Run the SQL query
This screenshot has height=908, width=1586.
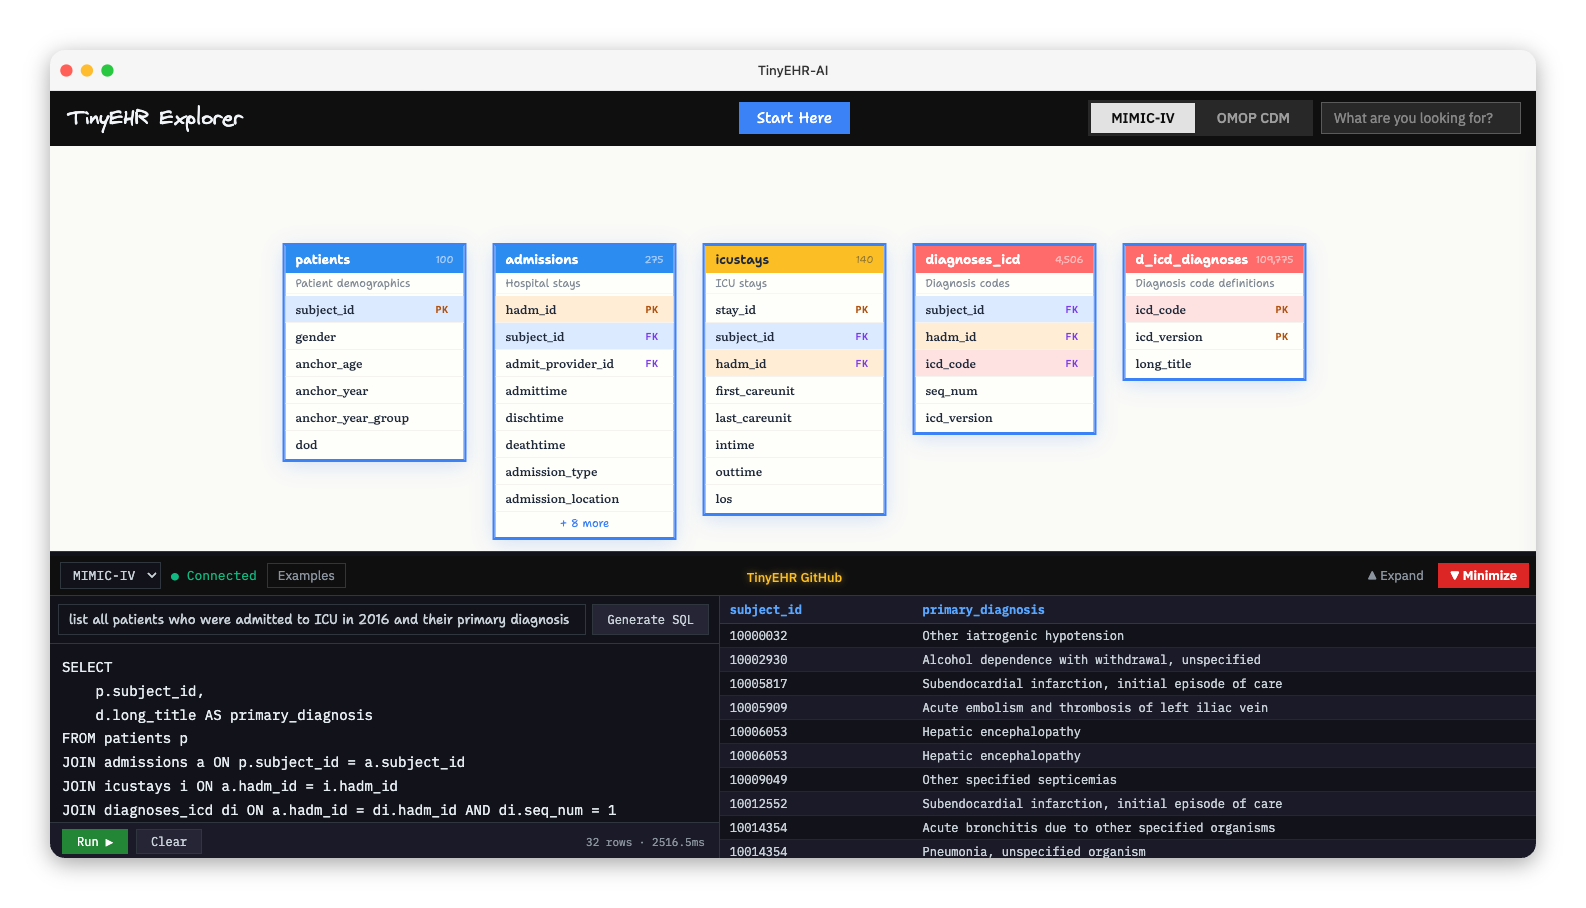click(x=95, y=842)
